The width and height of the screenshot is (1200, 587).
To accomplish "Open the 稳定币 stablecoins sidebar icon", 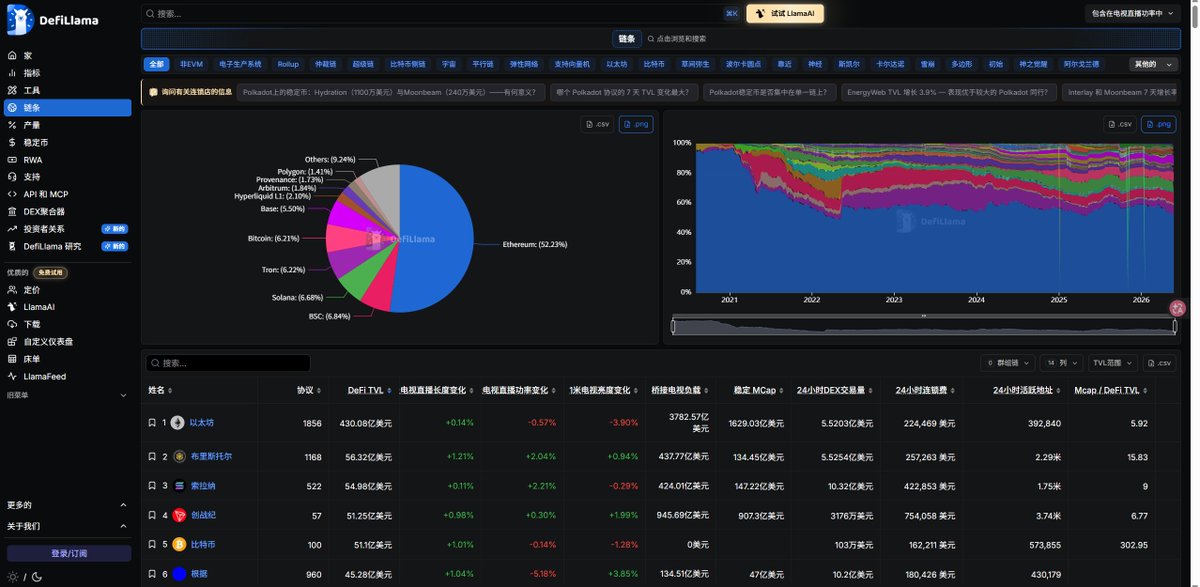I will (12, 142).
